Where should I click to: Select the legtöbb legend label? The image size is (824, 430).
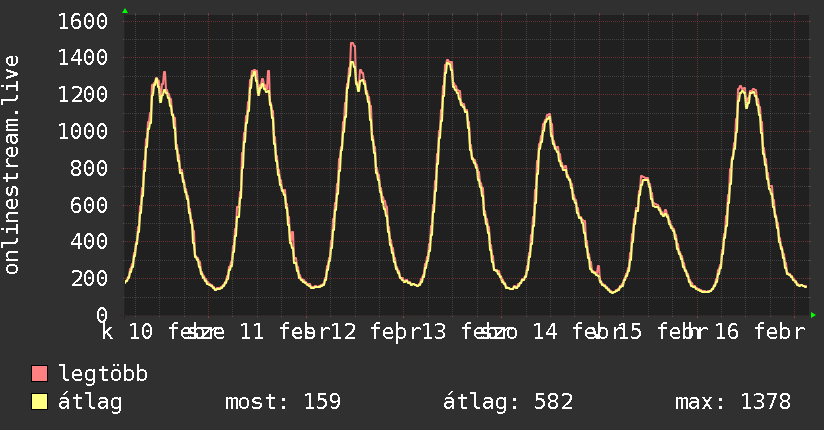coord(103,374)
